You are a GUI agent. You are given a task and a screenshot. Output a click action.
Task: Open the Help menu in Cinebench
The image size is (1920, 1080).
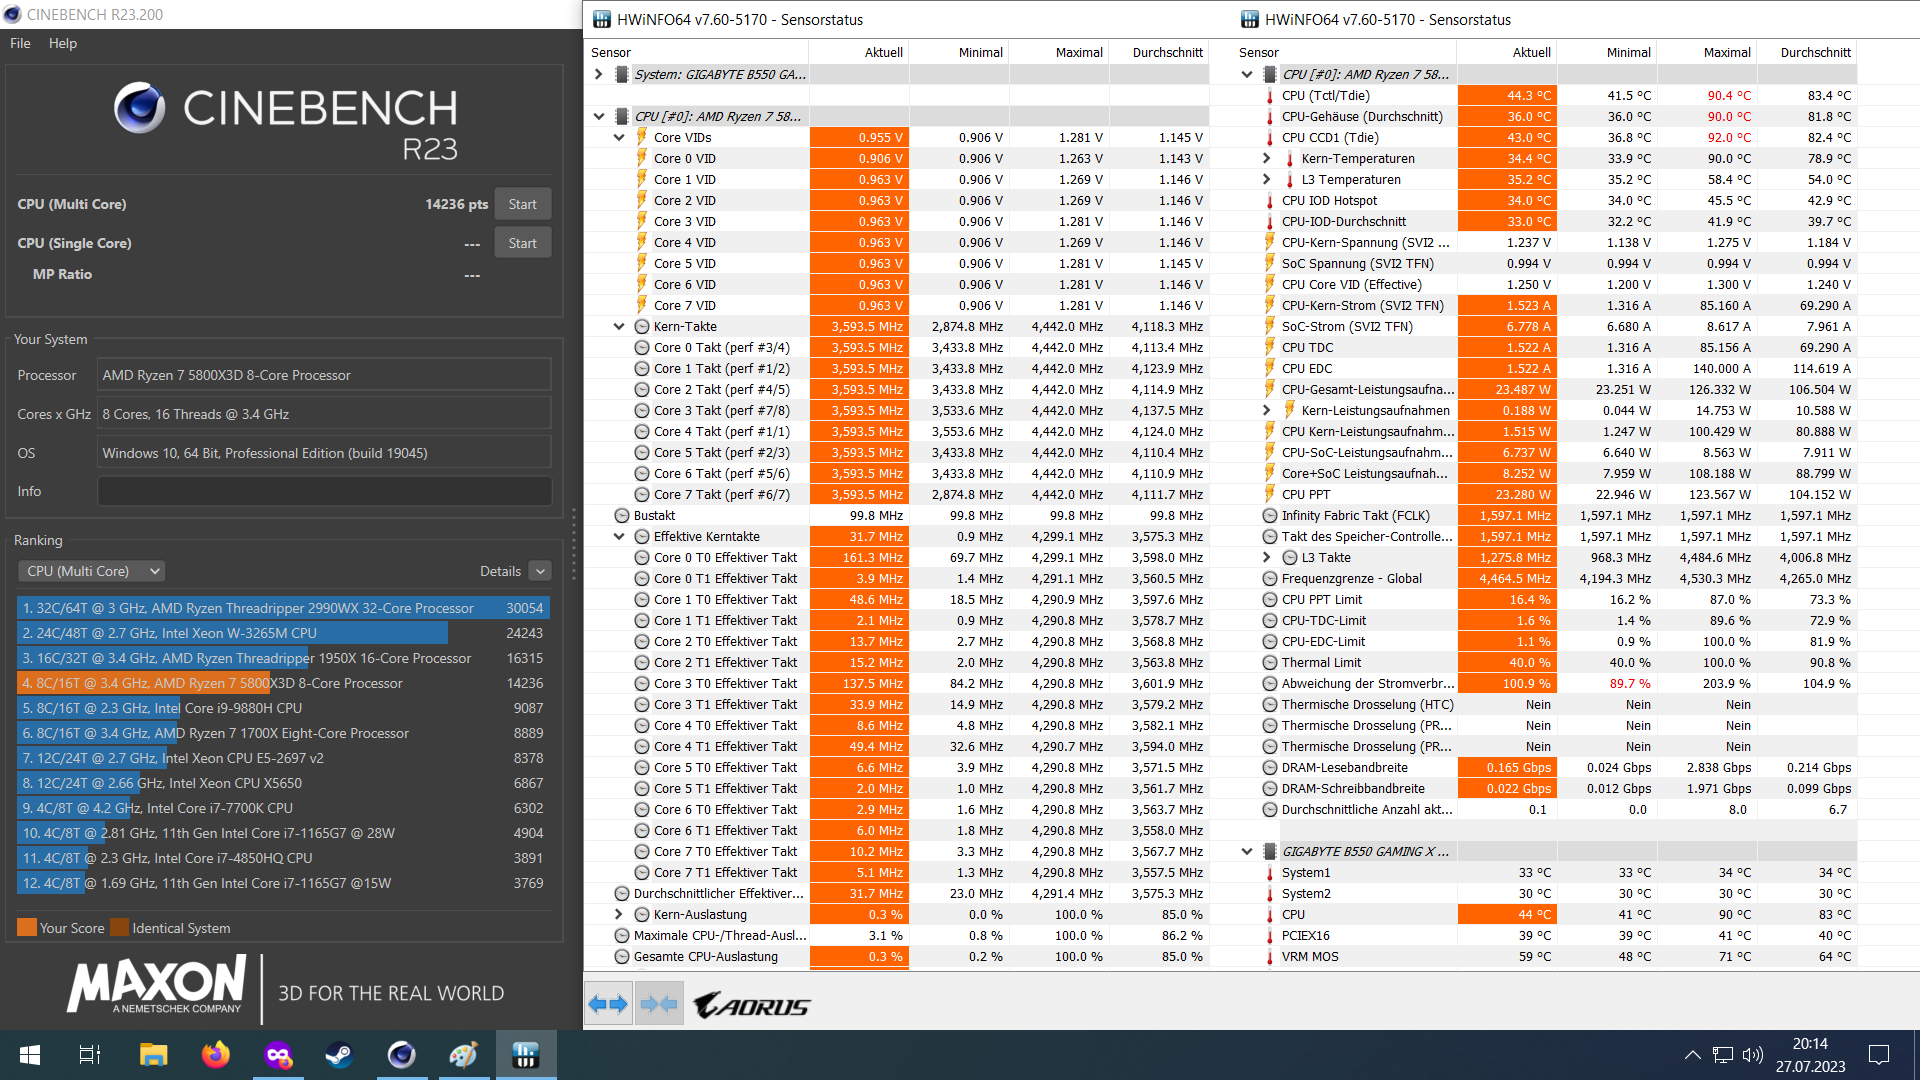62,43
